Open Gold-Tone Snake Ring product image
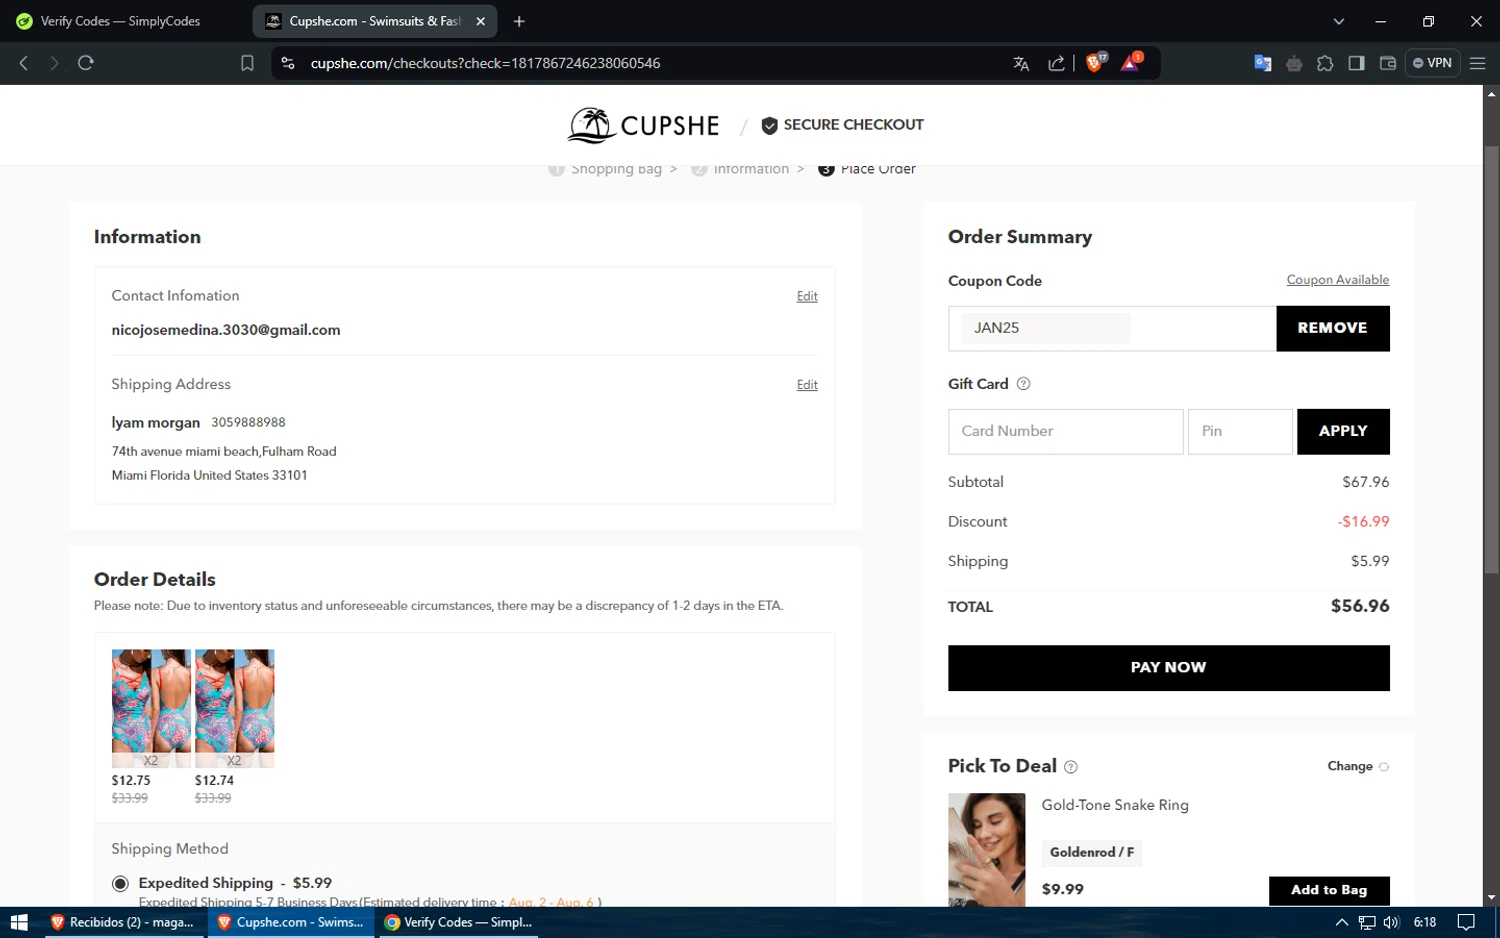Screen dimensions: 1500x938 pyautogui.click(x=986, y=850)
